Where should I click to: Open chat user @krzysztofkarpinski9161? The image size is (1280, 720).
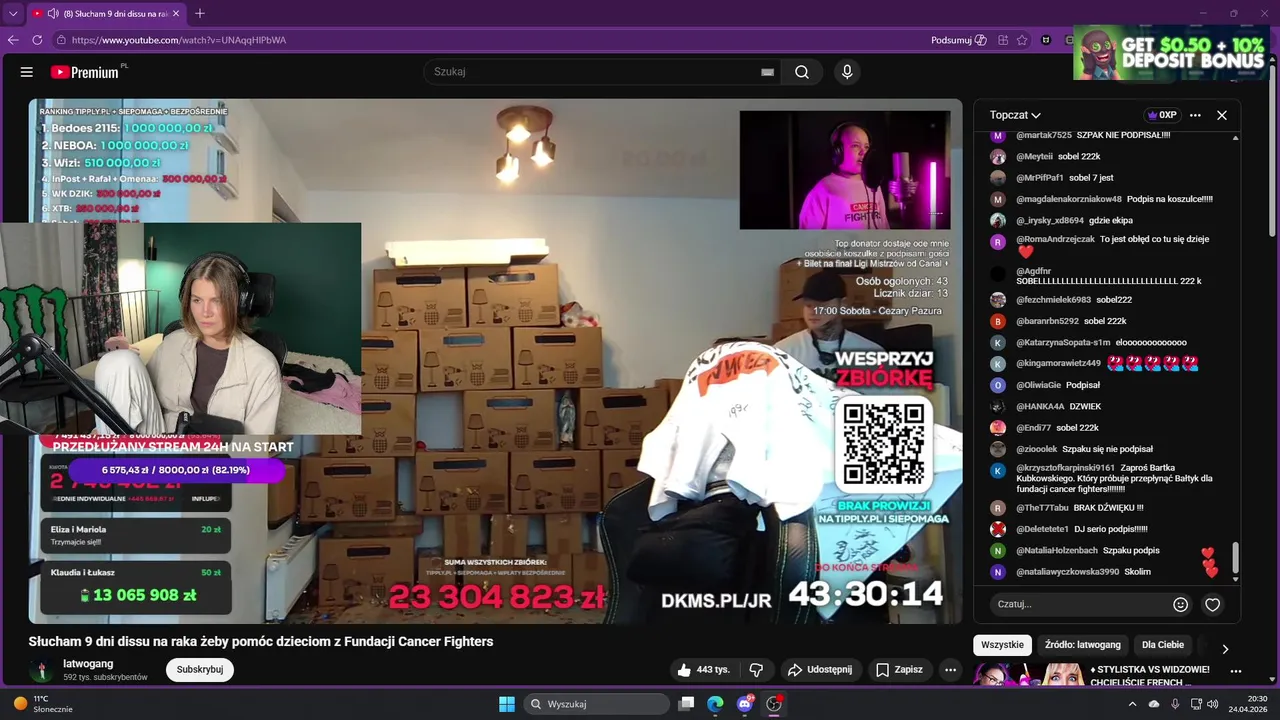(x=1065, y=468)
